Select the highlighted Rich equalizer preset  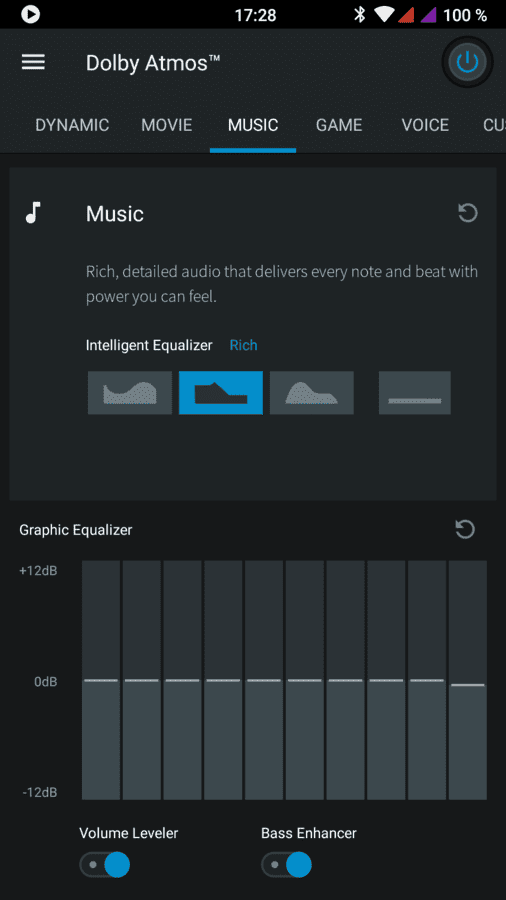[221, 393]
